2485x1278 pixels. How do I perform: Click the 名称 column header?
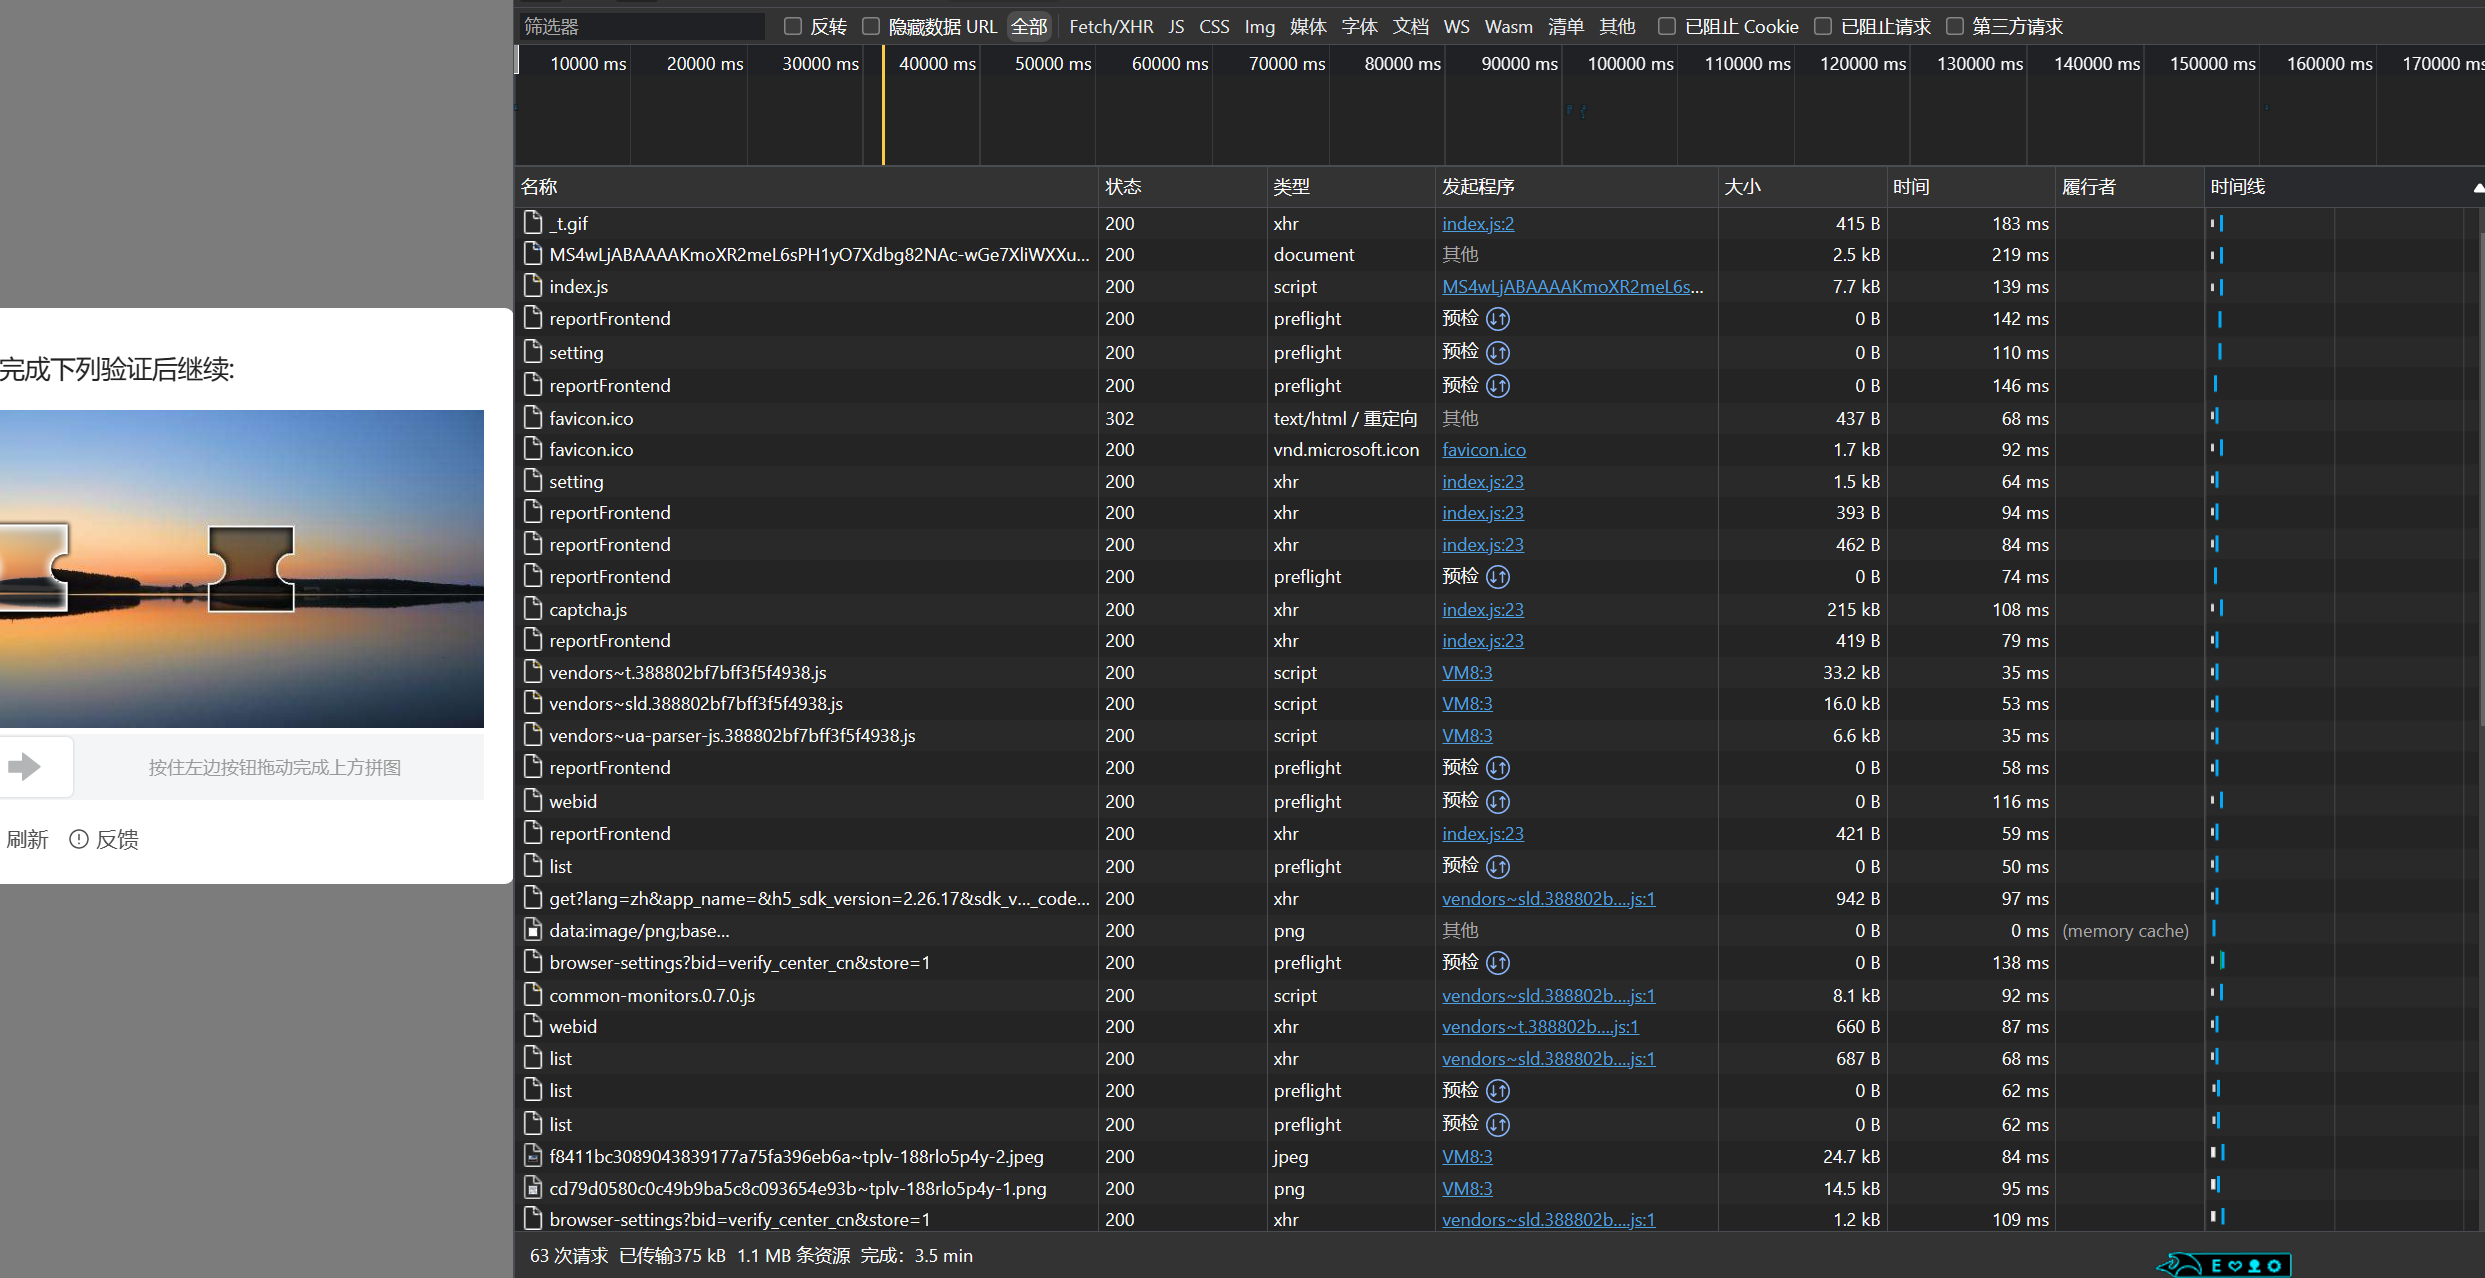coord(540,187)
